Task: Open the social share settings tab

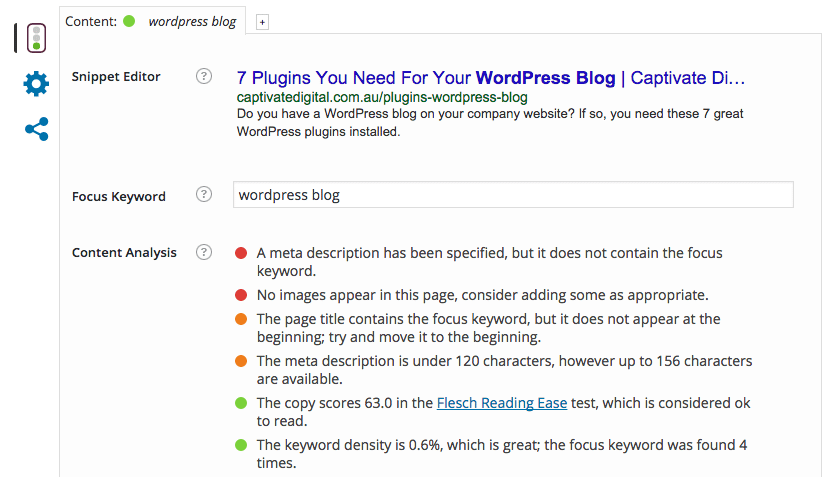Action: pyautogui.click(x=37, y=129)
